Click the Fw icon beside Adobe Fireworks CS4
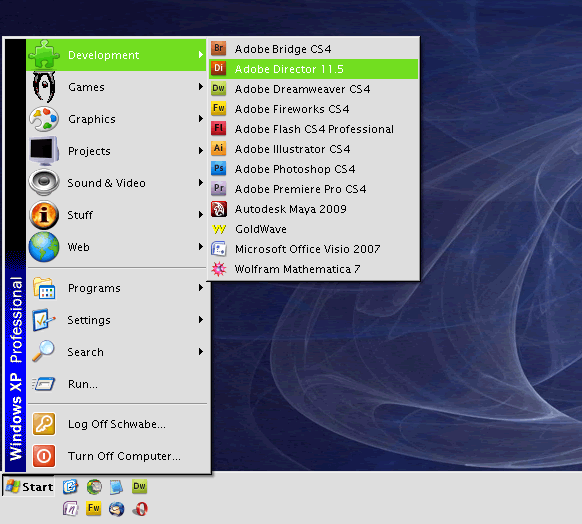Screen dimensions: 582x524 tap(219, 108)
